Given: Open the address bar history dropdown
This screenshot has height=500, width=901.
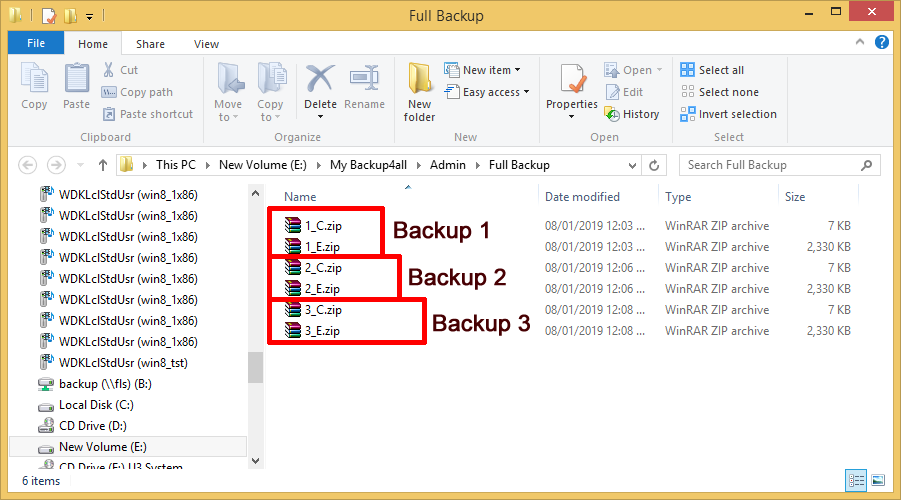Looking at the screenshot, I should tap(632, 166).
